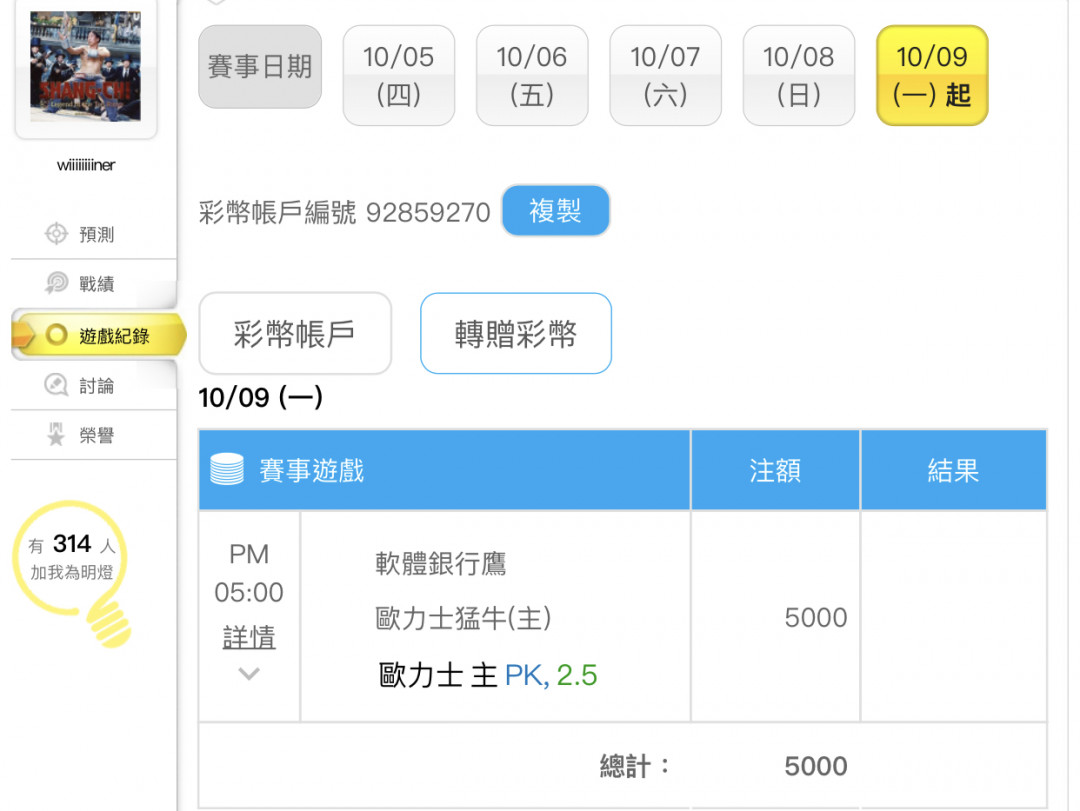Expand the chevron under 詳情
This screenshot has width=1080, height=811.
(248, 674)
